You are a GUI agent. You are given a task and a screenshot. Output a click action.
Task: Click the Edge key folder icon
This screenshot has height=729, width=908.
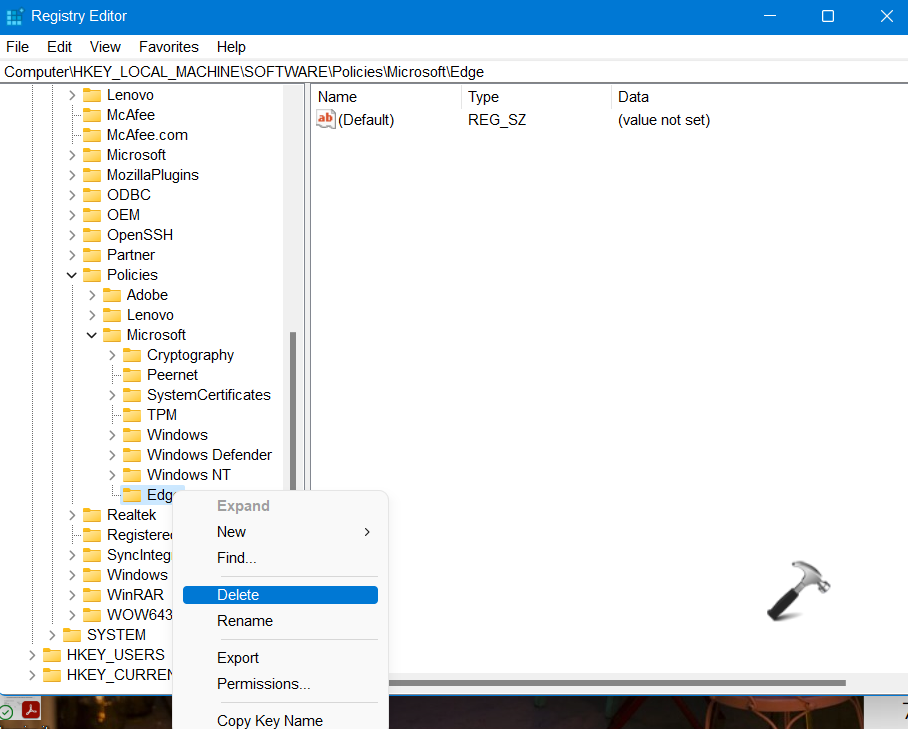(x=134, y=494)
